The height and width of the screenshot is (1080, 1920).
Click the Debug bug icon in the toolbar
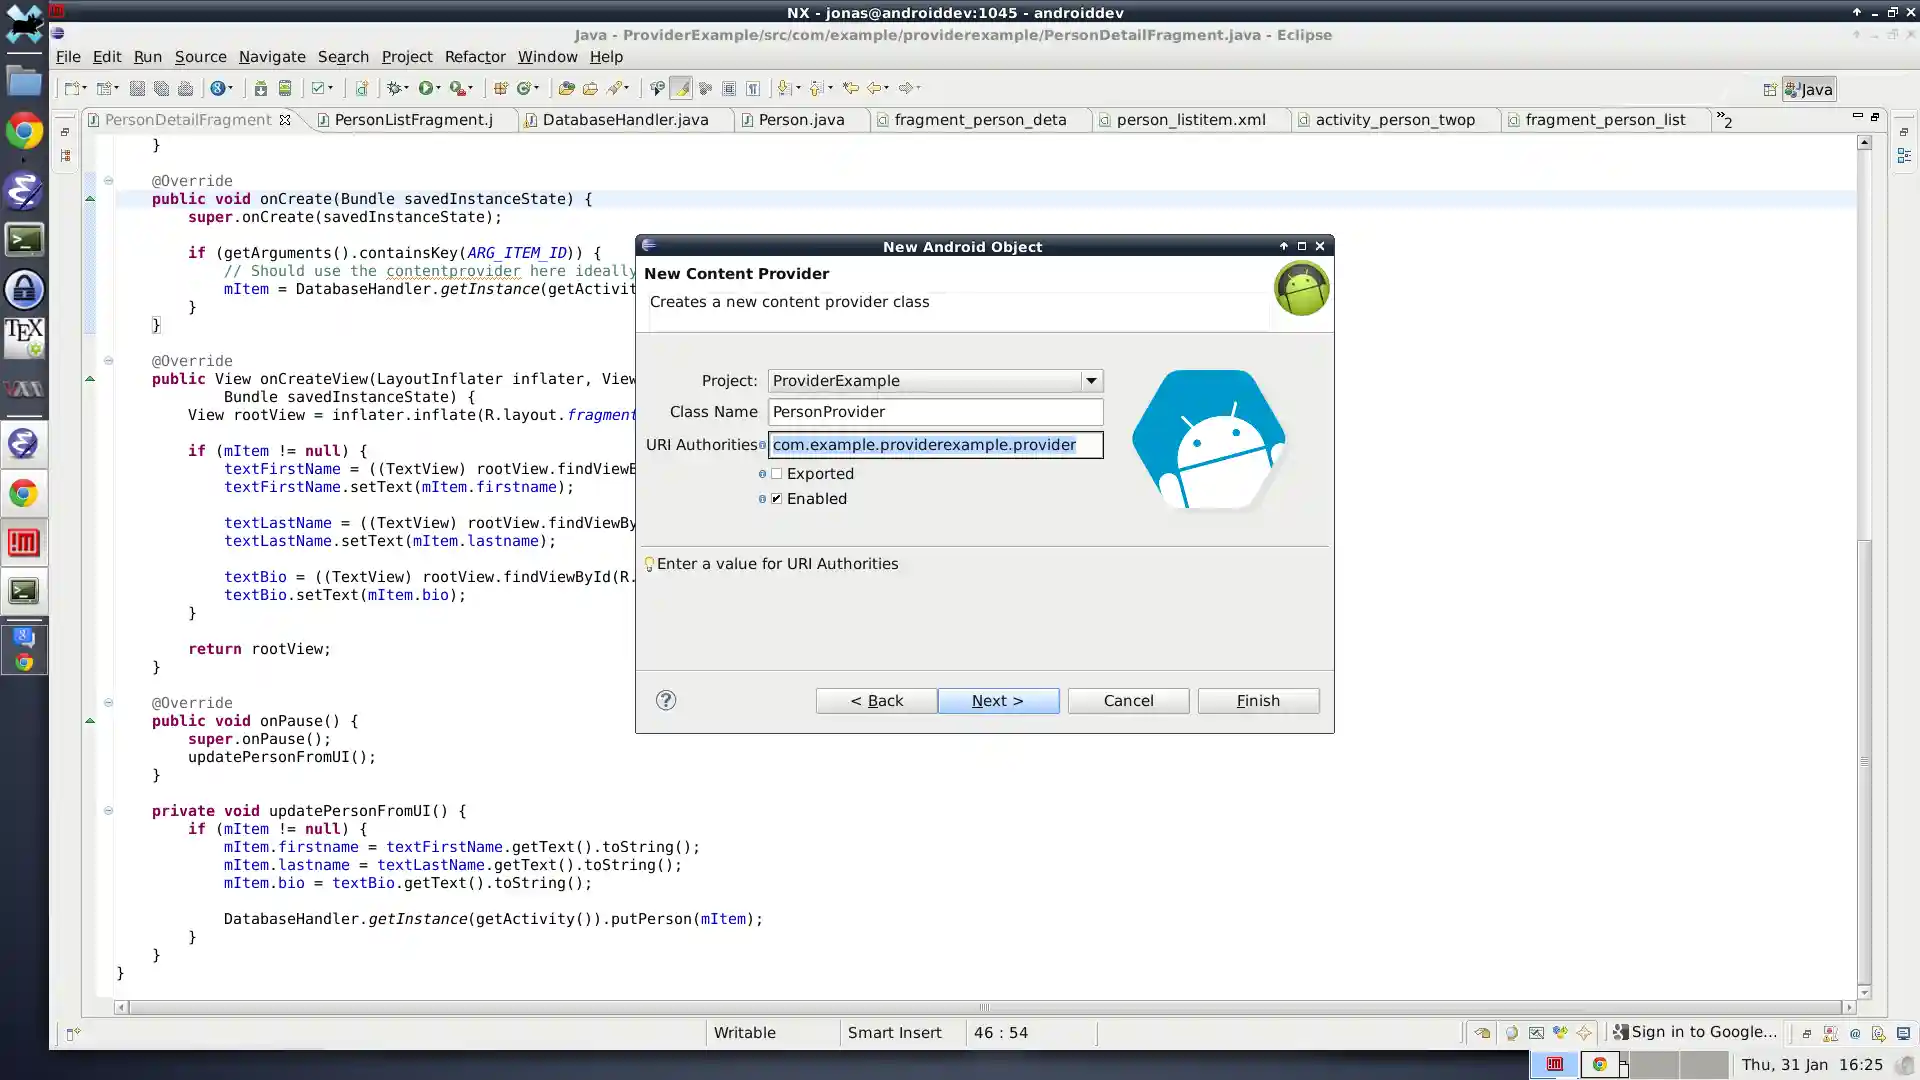396,88
